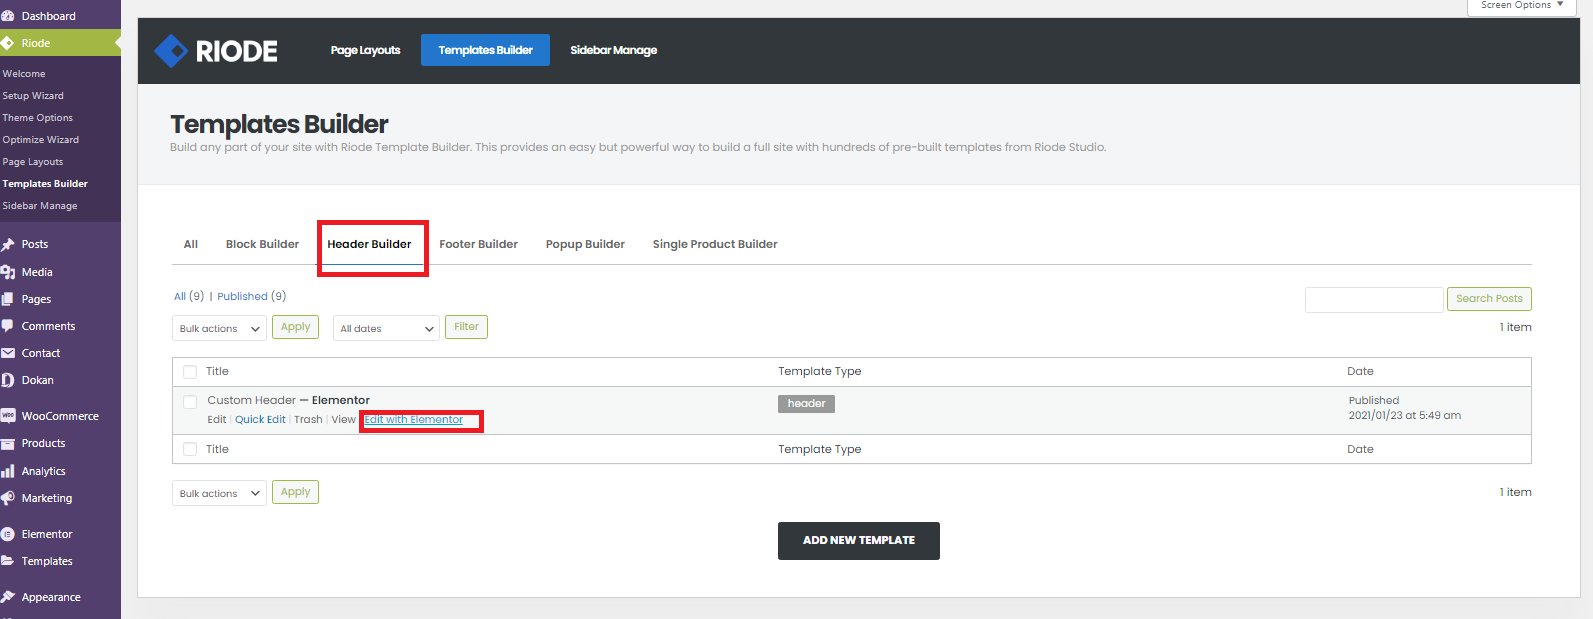Check select-all box in table footer

click(x=190, y=450)
